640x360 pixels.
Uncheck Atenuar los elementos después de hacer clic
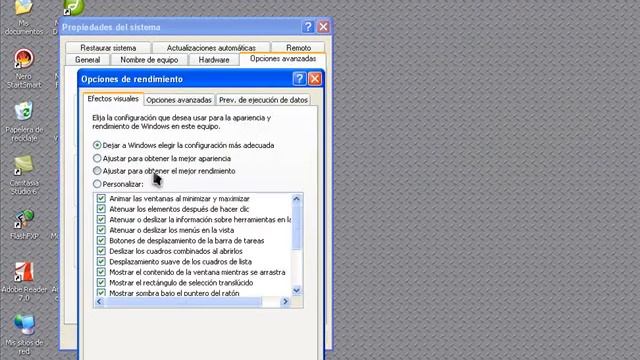tap(101, 209)
